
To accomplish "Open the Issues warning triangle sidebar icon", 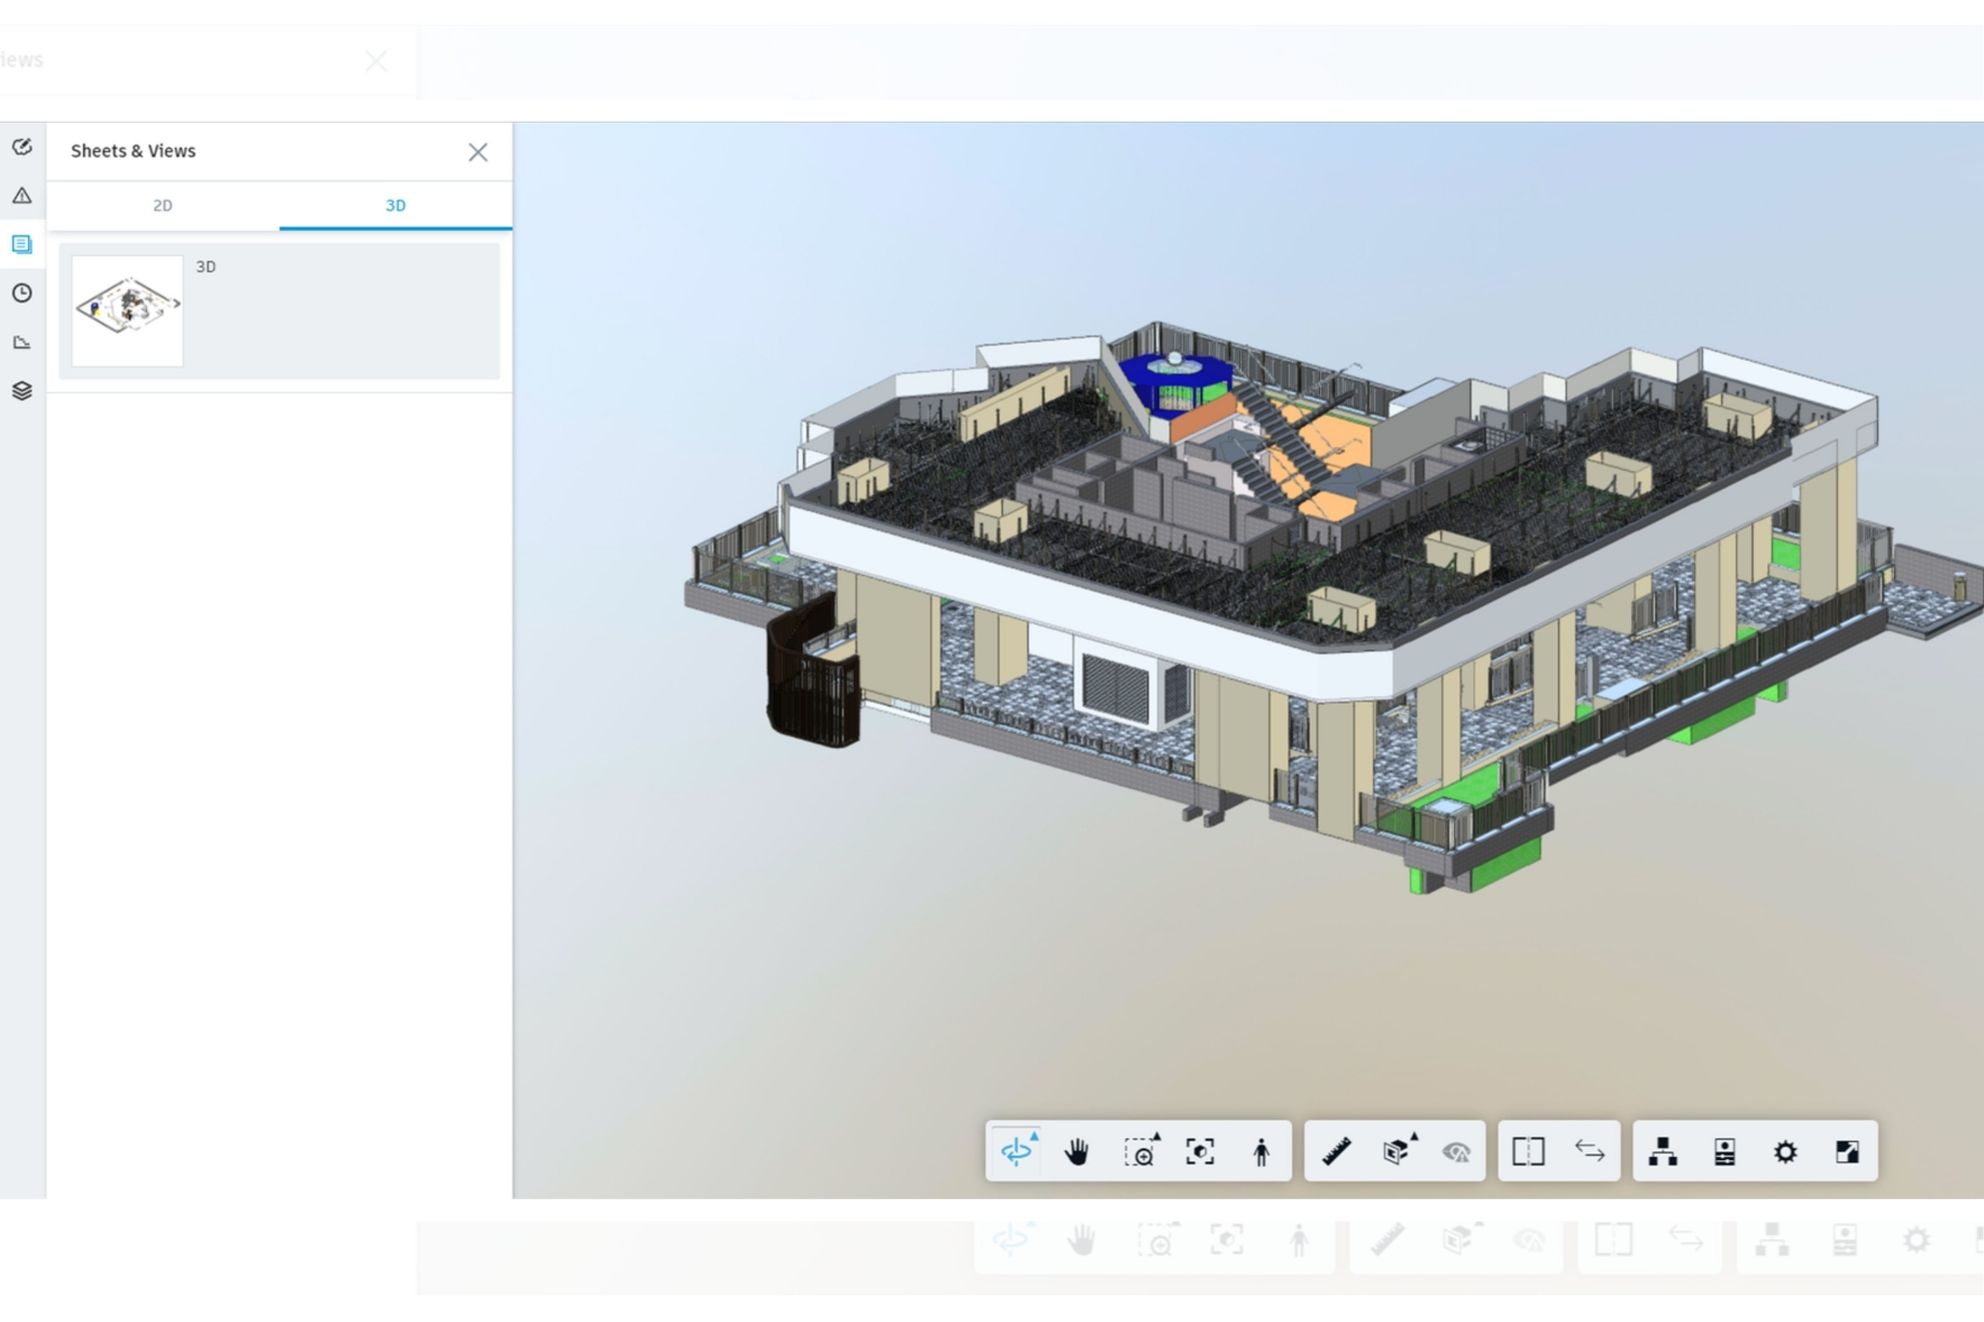I will (22, 196).
